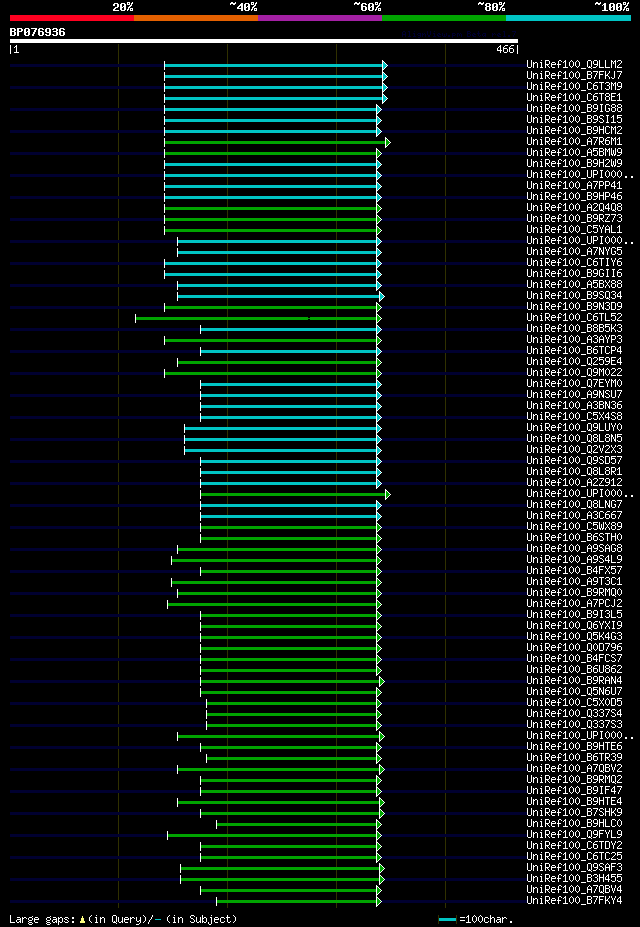Click the cyan ~100% identity legend segment
The height and width of the screenshot is (927, 640).
tap(568, 18)
